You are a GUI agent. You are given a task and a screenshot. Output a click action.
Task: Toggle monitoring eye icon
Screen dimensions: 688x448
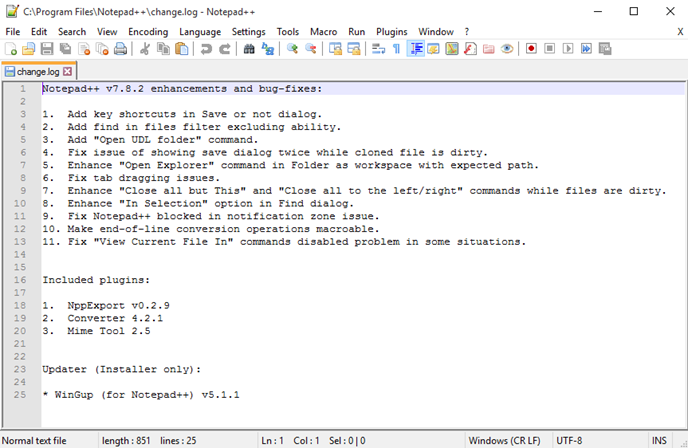point(507,49)
